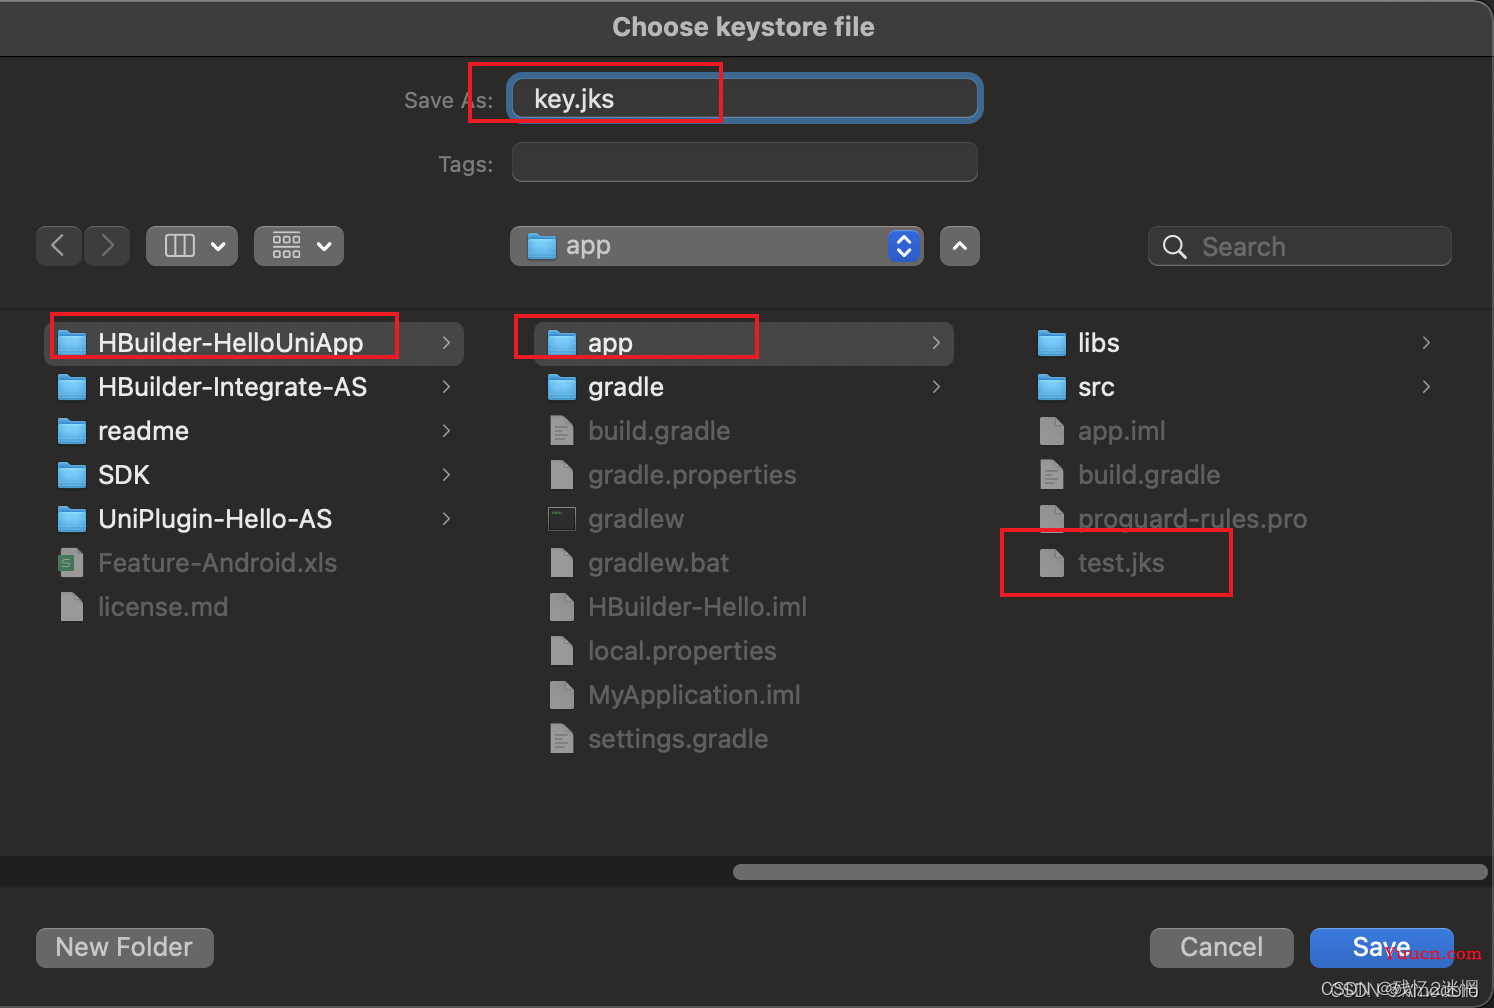Screen dimensions: 1494x1008
Task: Expand the libs folder chevron
Action: click(1426, 343)
